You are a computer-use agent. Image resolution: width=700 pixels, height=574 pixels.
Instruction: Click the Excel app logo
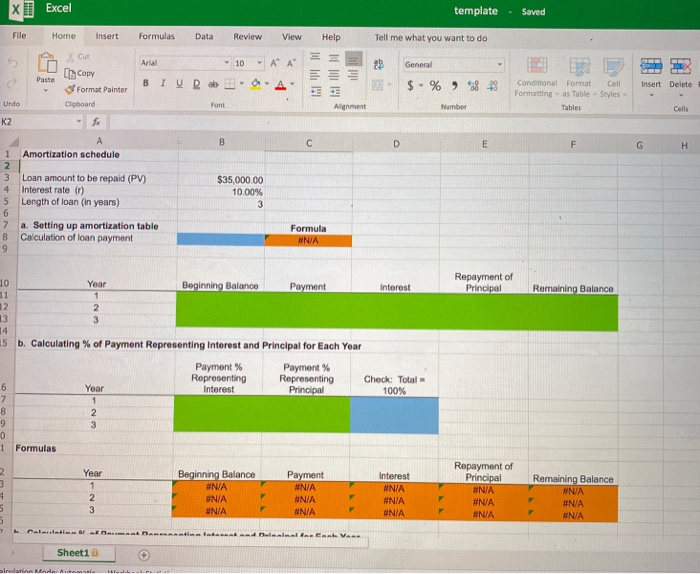click(x=22, y=10)
